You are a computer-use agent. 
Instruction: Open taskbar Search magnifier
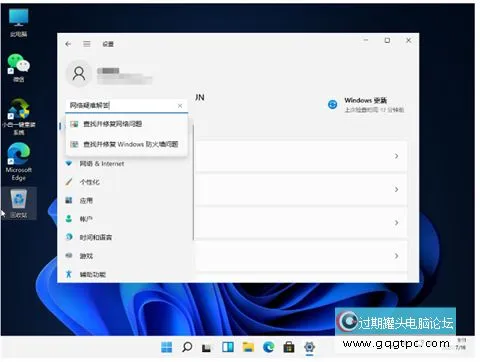[x=187, y=347]
